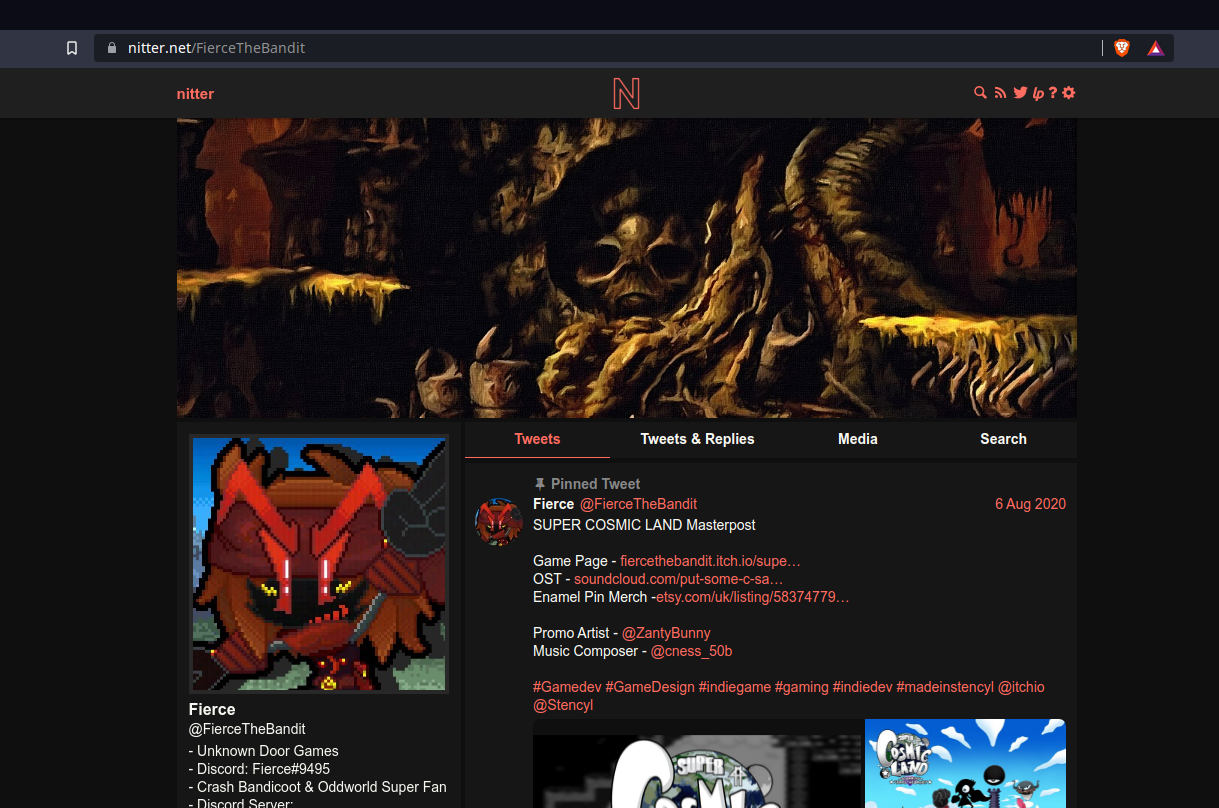Viewport: 1219px width, 808px height.
Task: Open the #GameDesign hashtag
Action: click(650, 687)
